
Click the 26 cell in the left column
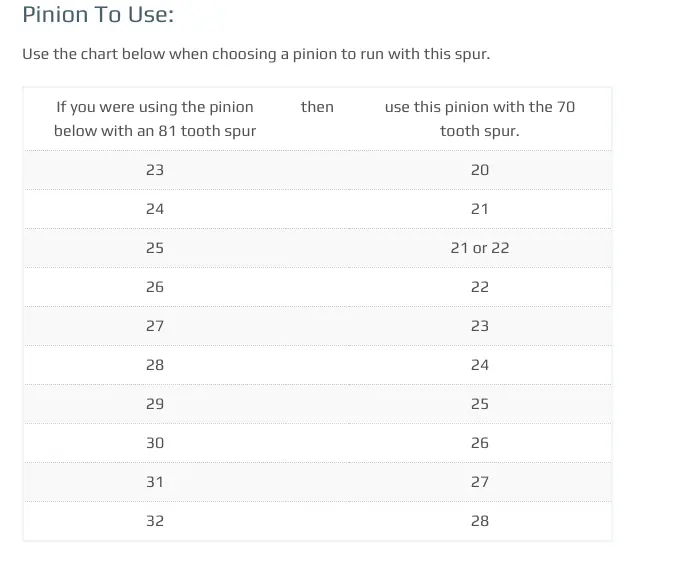click(x=155, y=287)
